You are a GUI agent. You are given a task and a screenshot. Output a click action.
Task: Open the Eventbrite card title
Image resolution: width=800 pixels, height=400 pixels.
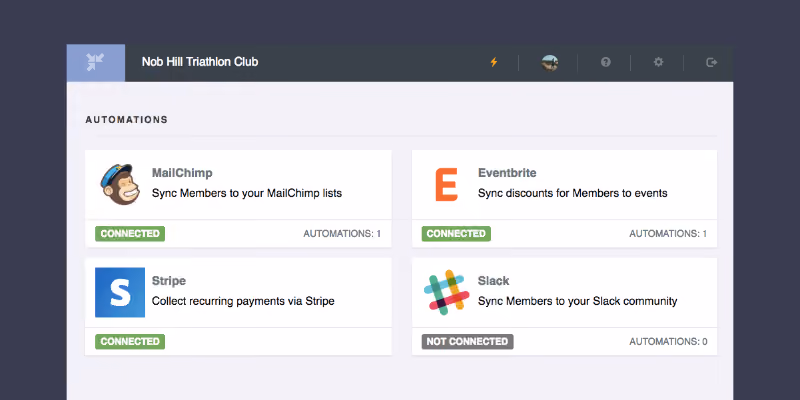[507, 173]
